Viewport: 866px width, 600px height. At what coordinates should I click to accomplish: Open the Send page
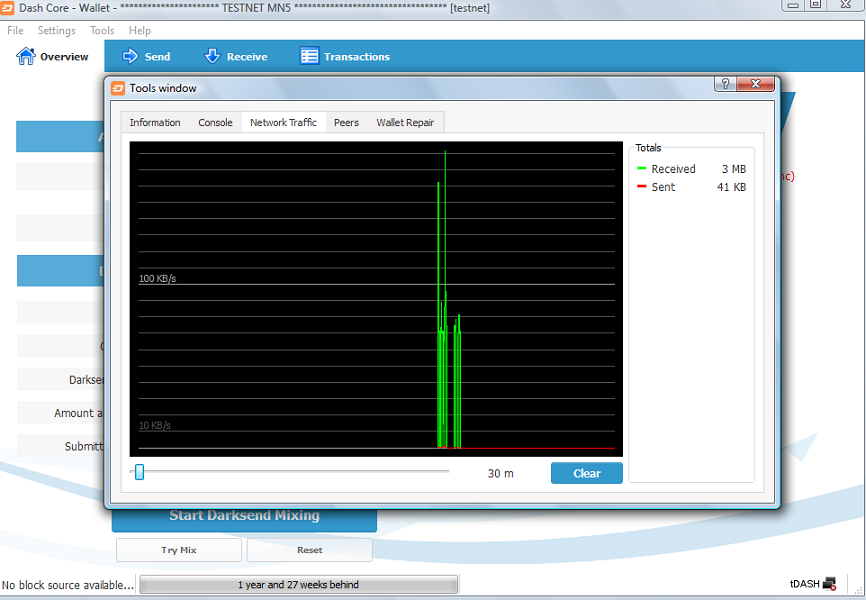coord(146,56)
